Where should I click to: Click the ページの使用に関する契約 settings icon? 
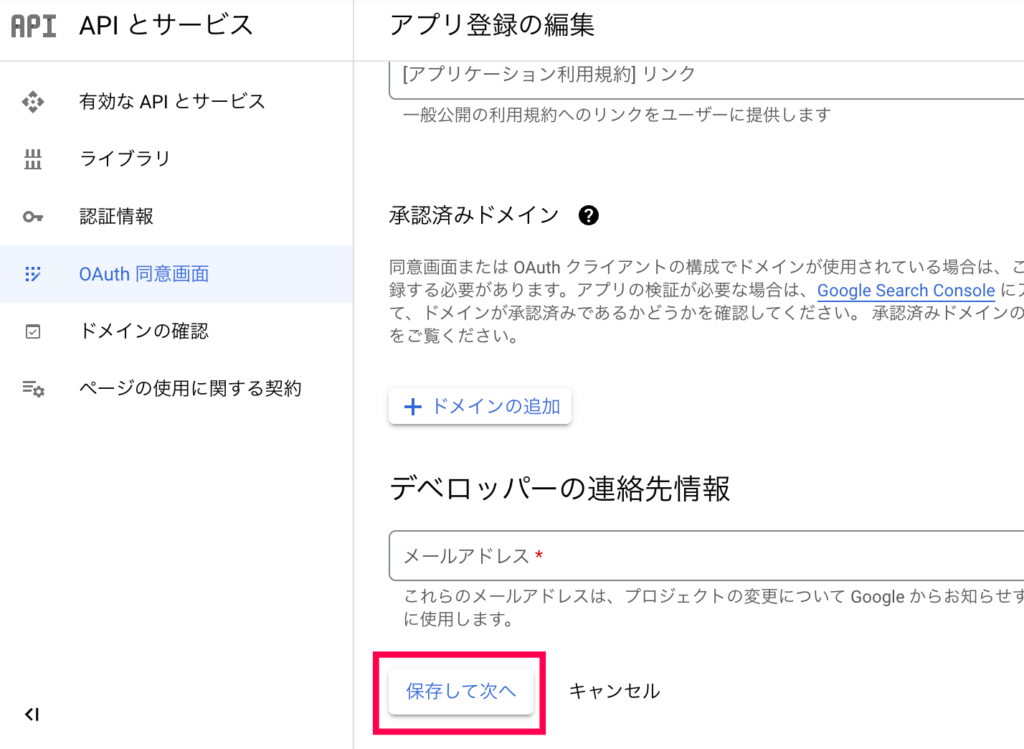coord(33,389)
